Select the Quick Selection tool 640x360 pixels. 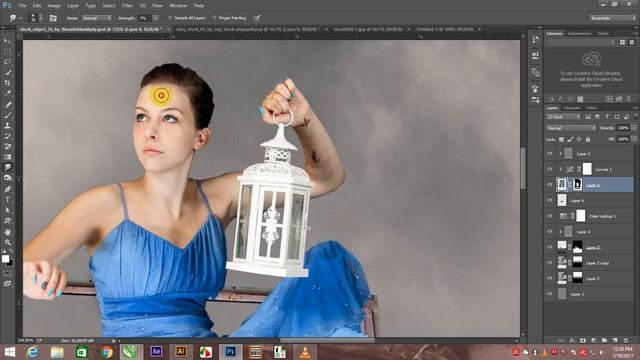coord(7,72)
